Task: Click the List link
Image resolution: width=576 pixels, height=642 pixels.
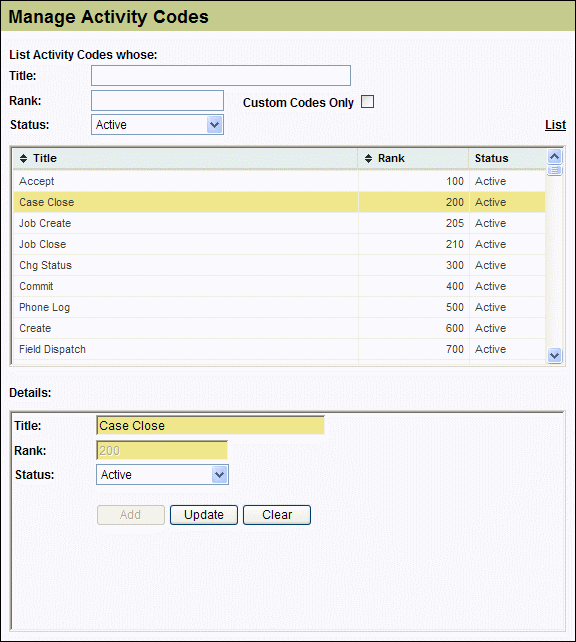Action: coord(555,125)
